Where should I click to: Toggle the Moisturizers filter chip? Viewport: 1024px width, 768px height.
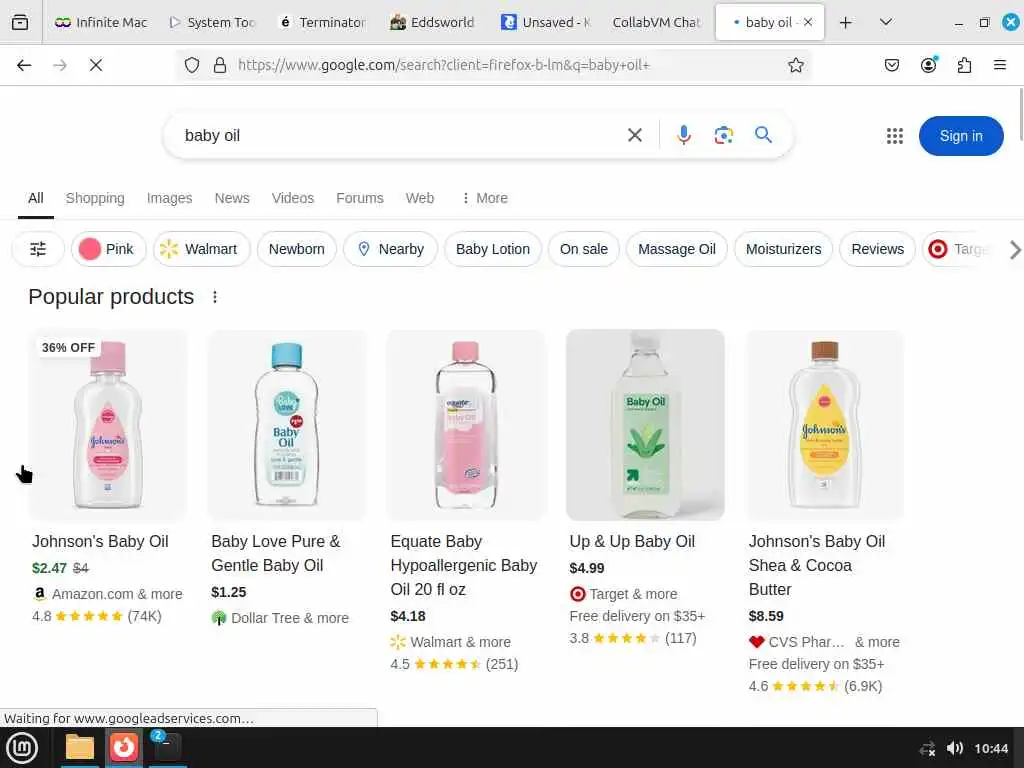tap(783, 249)
